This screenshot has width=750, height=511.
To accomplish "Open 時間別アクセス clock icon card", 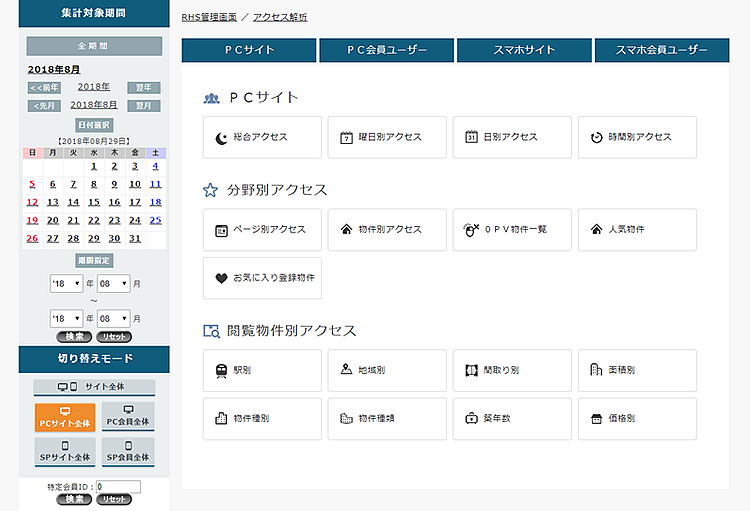I will point(637,137).
